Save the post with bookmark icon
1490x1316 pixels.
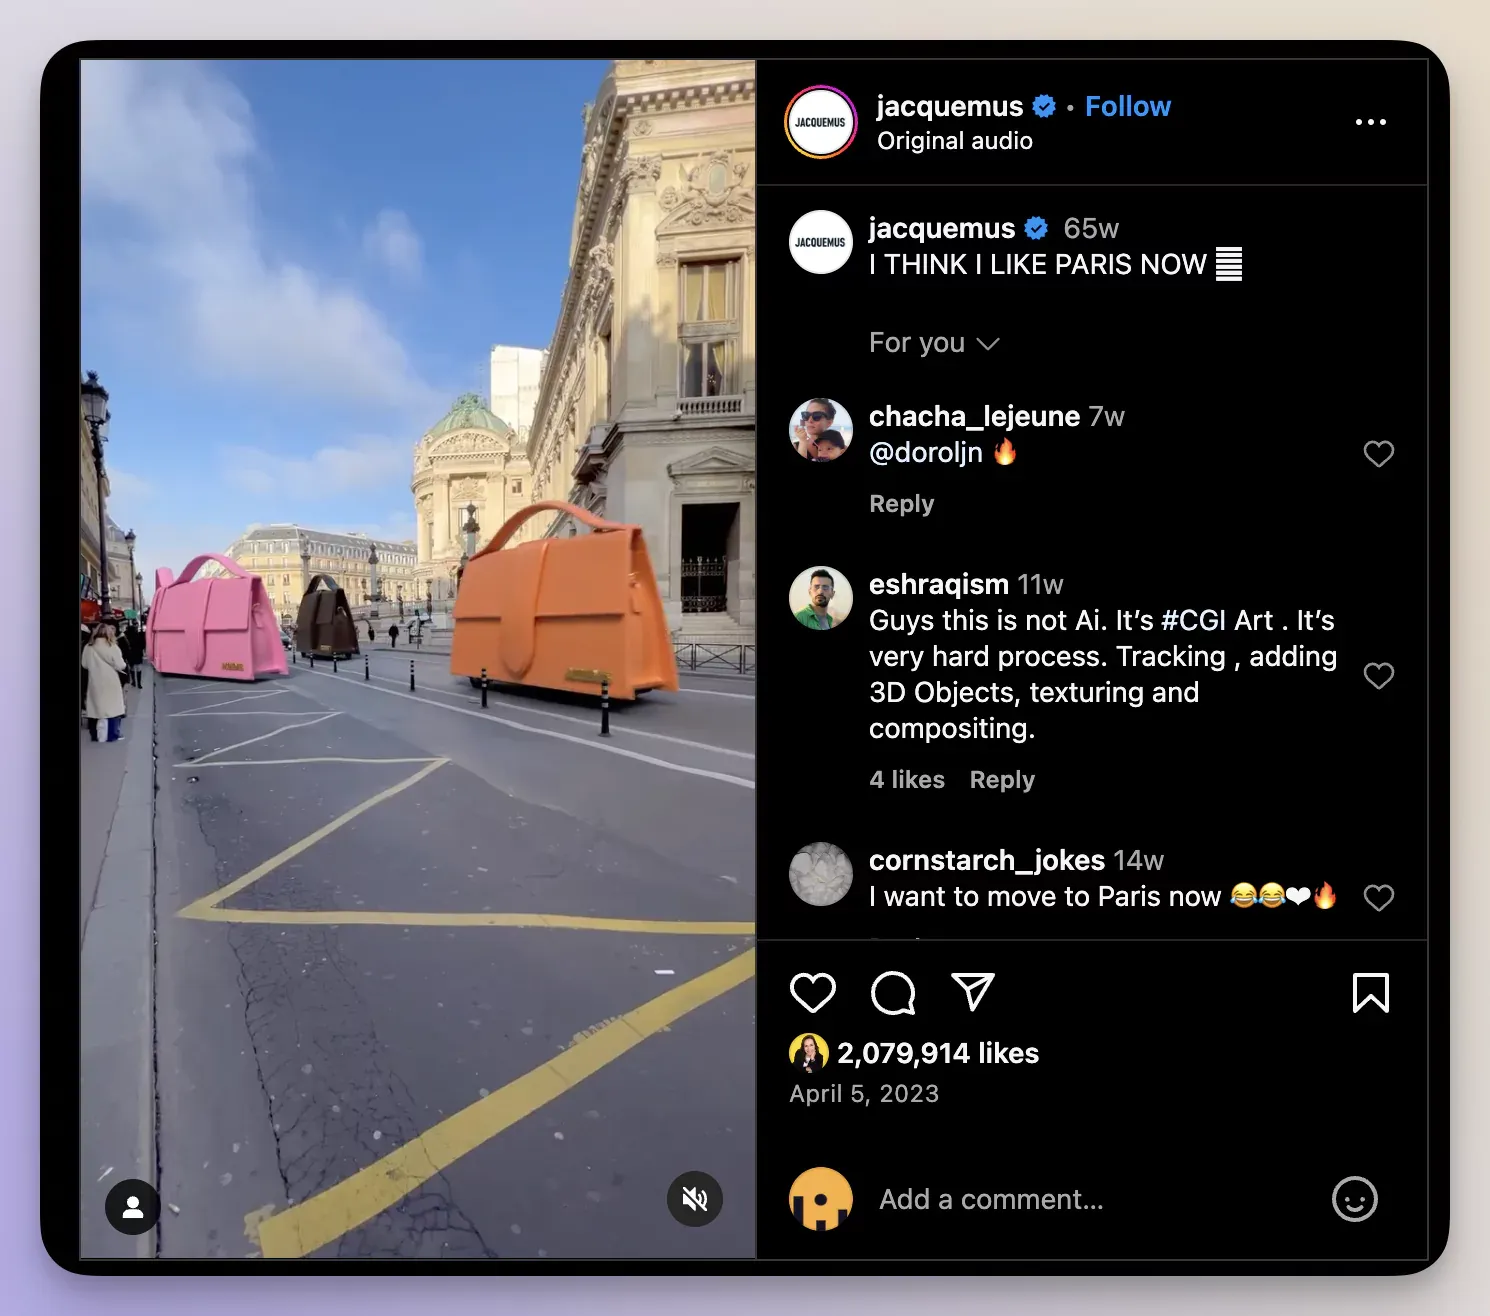coord(1371,993)
